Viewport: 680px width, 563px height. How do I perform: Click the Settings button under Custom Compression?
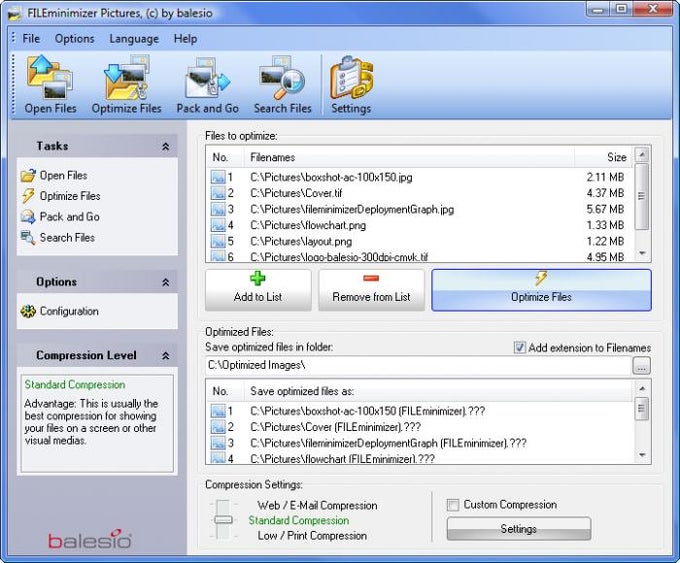coord(519,529)
